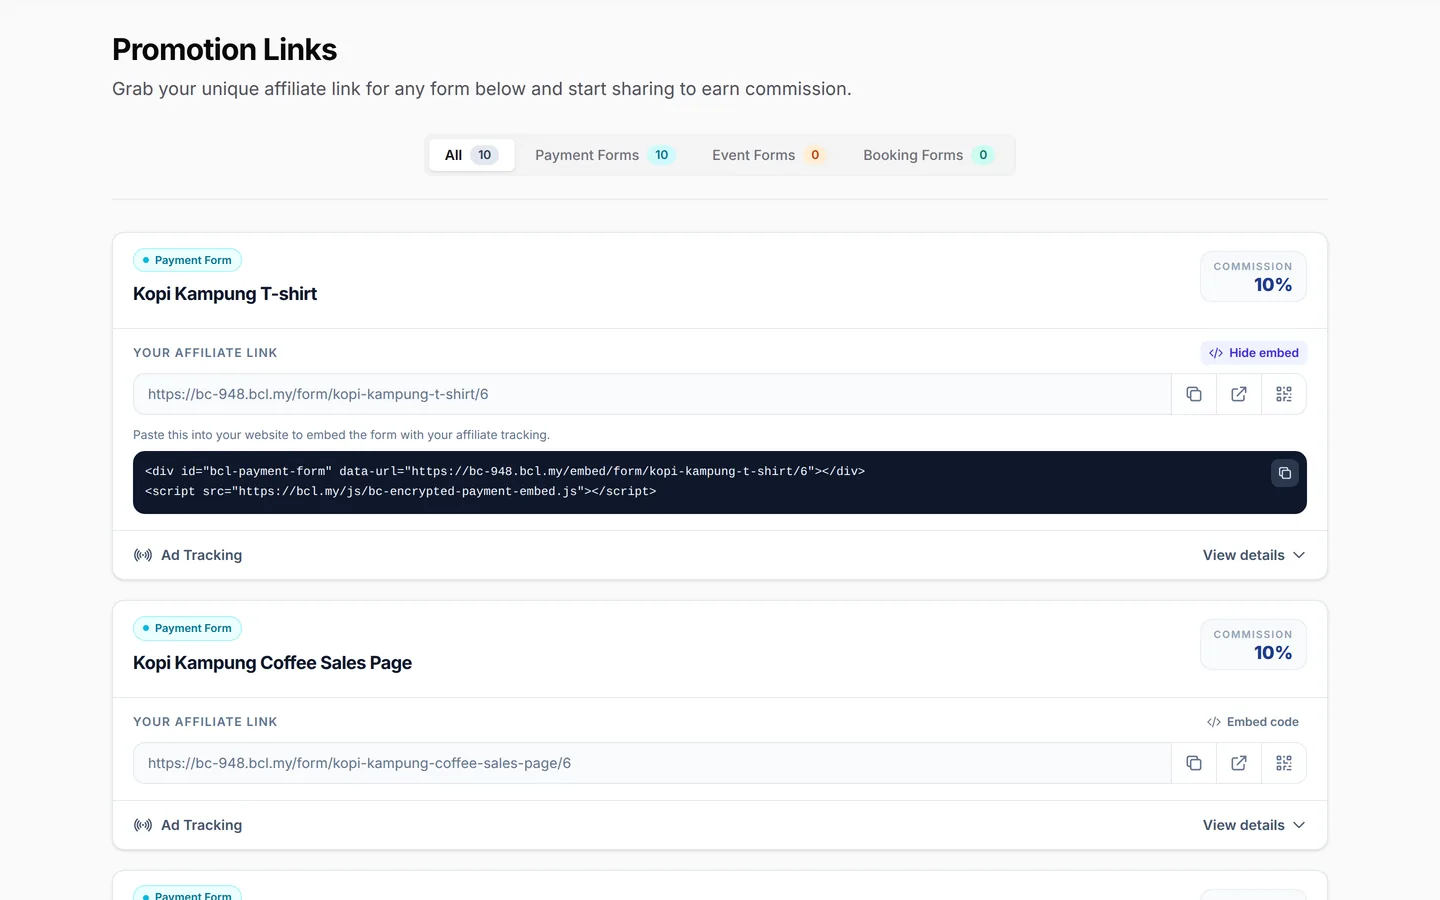The image size is (1440, 900).
Task: Click the Ad Tracking icon under Coffee Sales Page
Action: click(143, 825)
